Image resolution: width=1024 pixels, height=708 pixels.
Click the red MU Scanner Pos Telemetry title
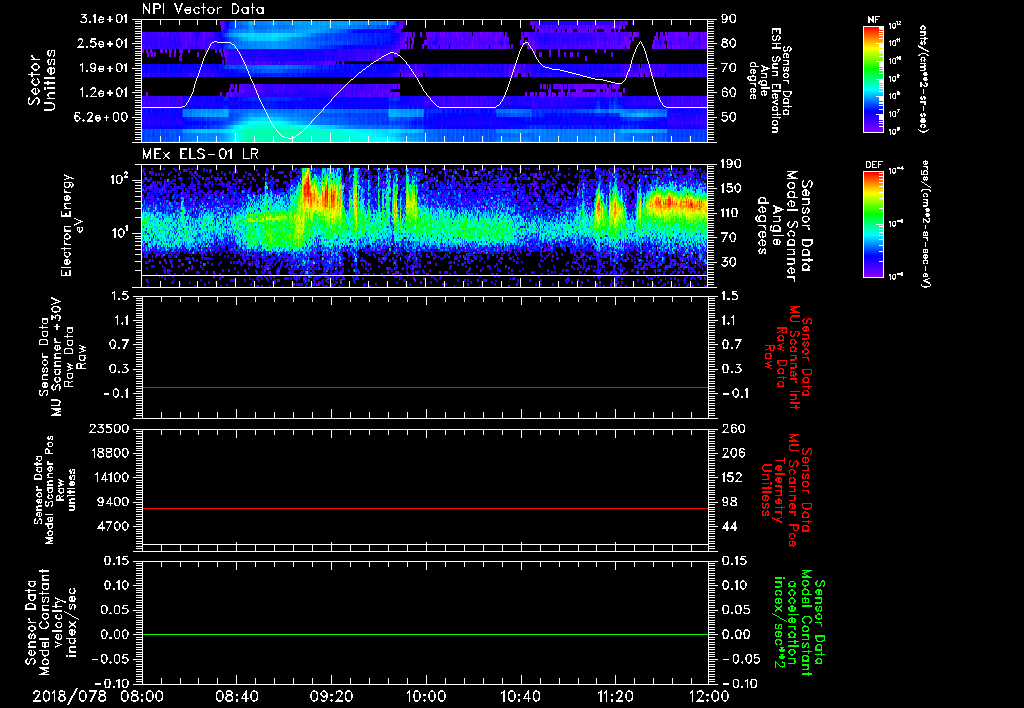point(786,490)
